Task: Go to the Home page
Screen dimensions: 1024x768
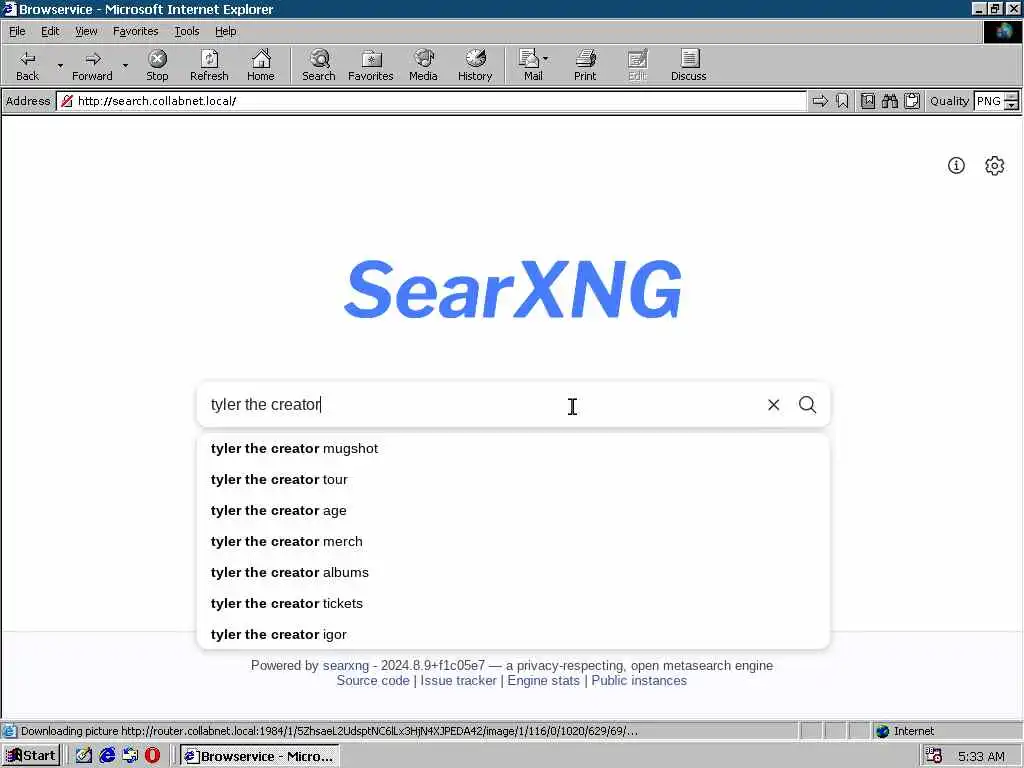Action: tap(261, 65)
